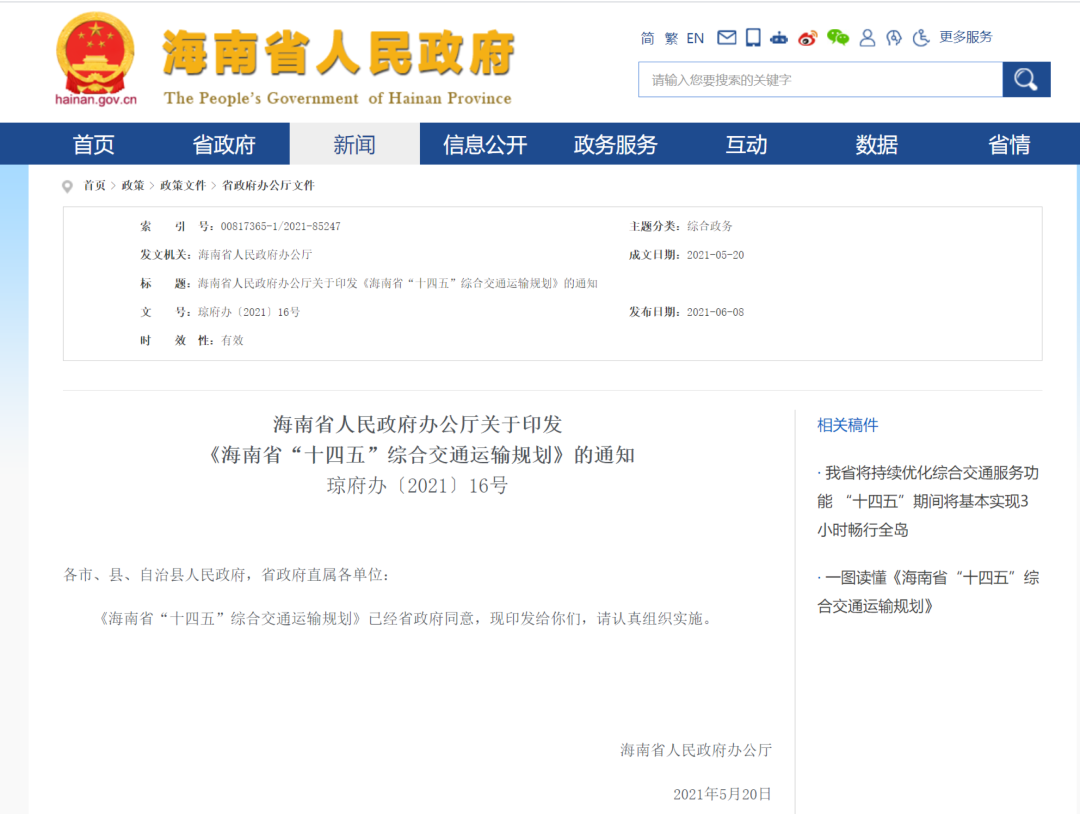Switch language to 简 (Simplified Chinese)
The width and height of the screenshot is (1080, 814).
[x=648, y=38]
